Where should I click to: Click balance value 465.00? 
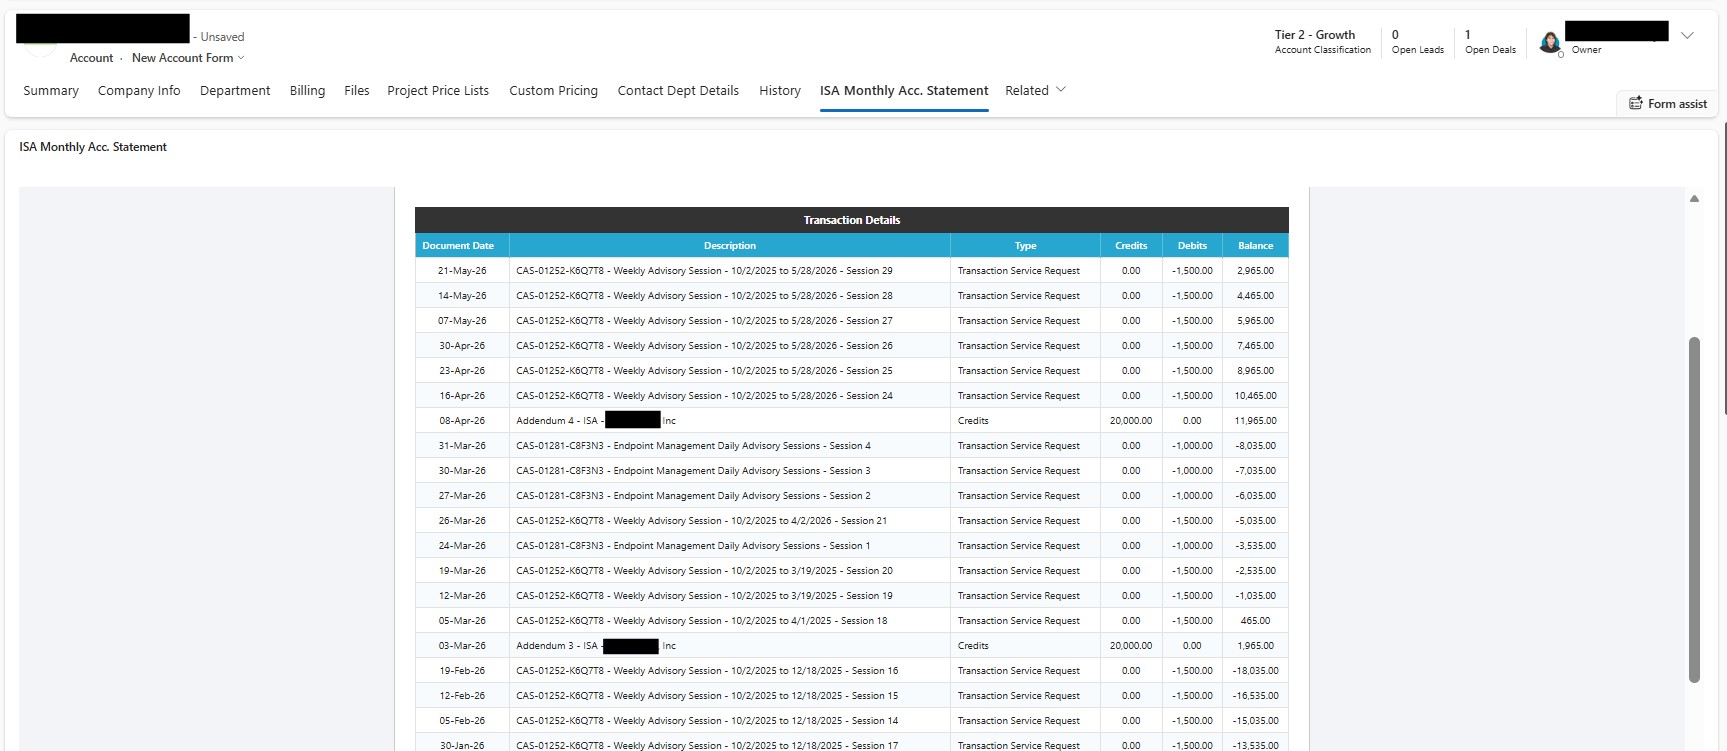coord(1255,620)
